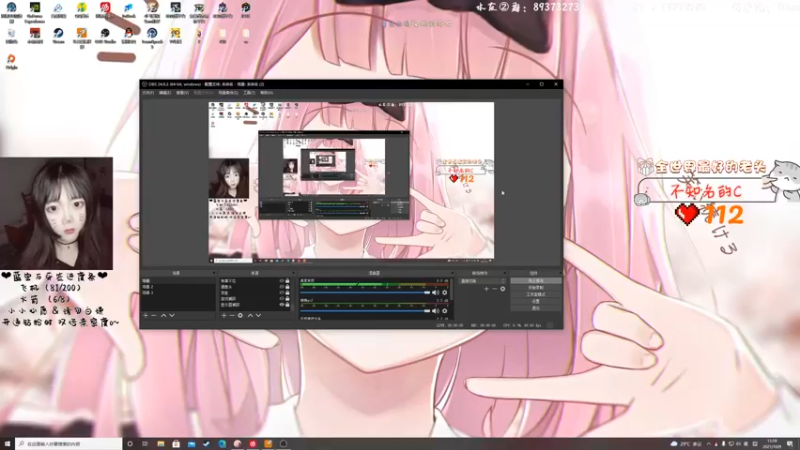Add a new scene with the Scenes plus icon

click(146, 315)
